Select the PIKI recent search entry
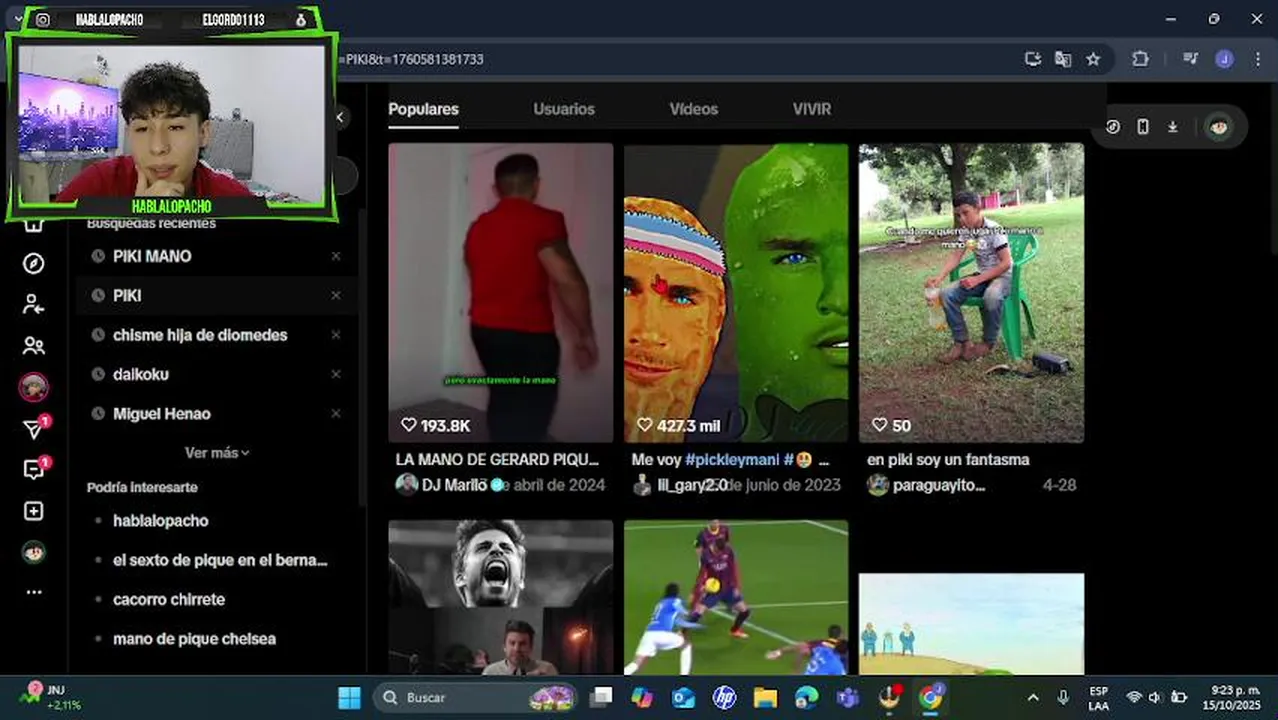Image resolution: width=1278 pixels, height=720 pixels. tap(127, 295)
